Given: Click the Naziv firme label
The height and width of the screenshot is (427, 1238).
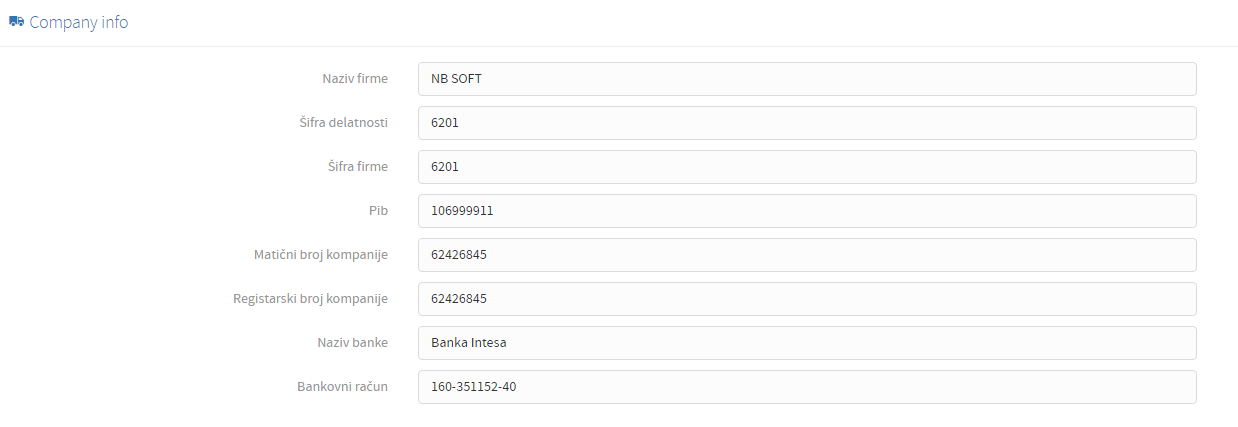Looking at the screenshot, I should click(355, 79).
